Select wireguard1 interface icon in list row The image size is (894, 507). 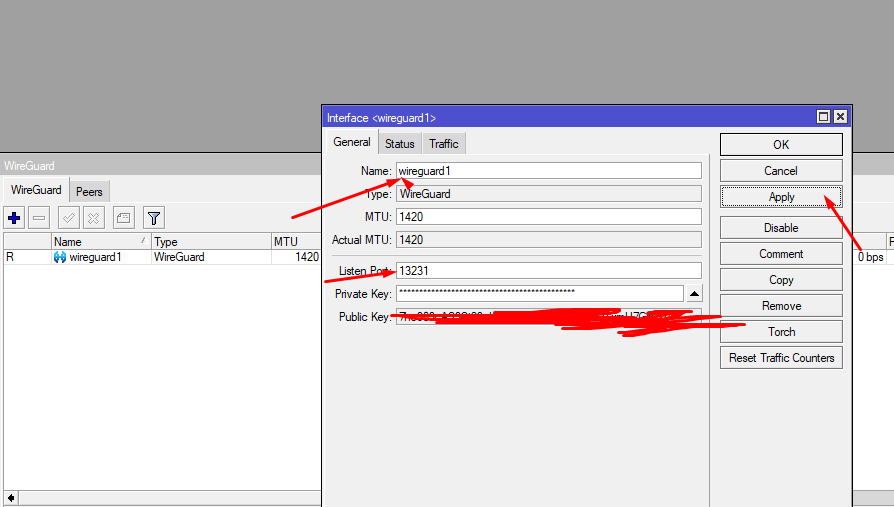(x=60, y=257)
